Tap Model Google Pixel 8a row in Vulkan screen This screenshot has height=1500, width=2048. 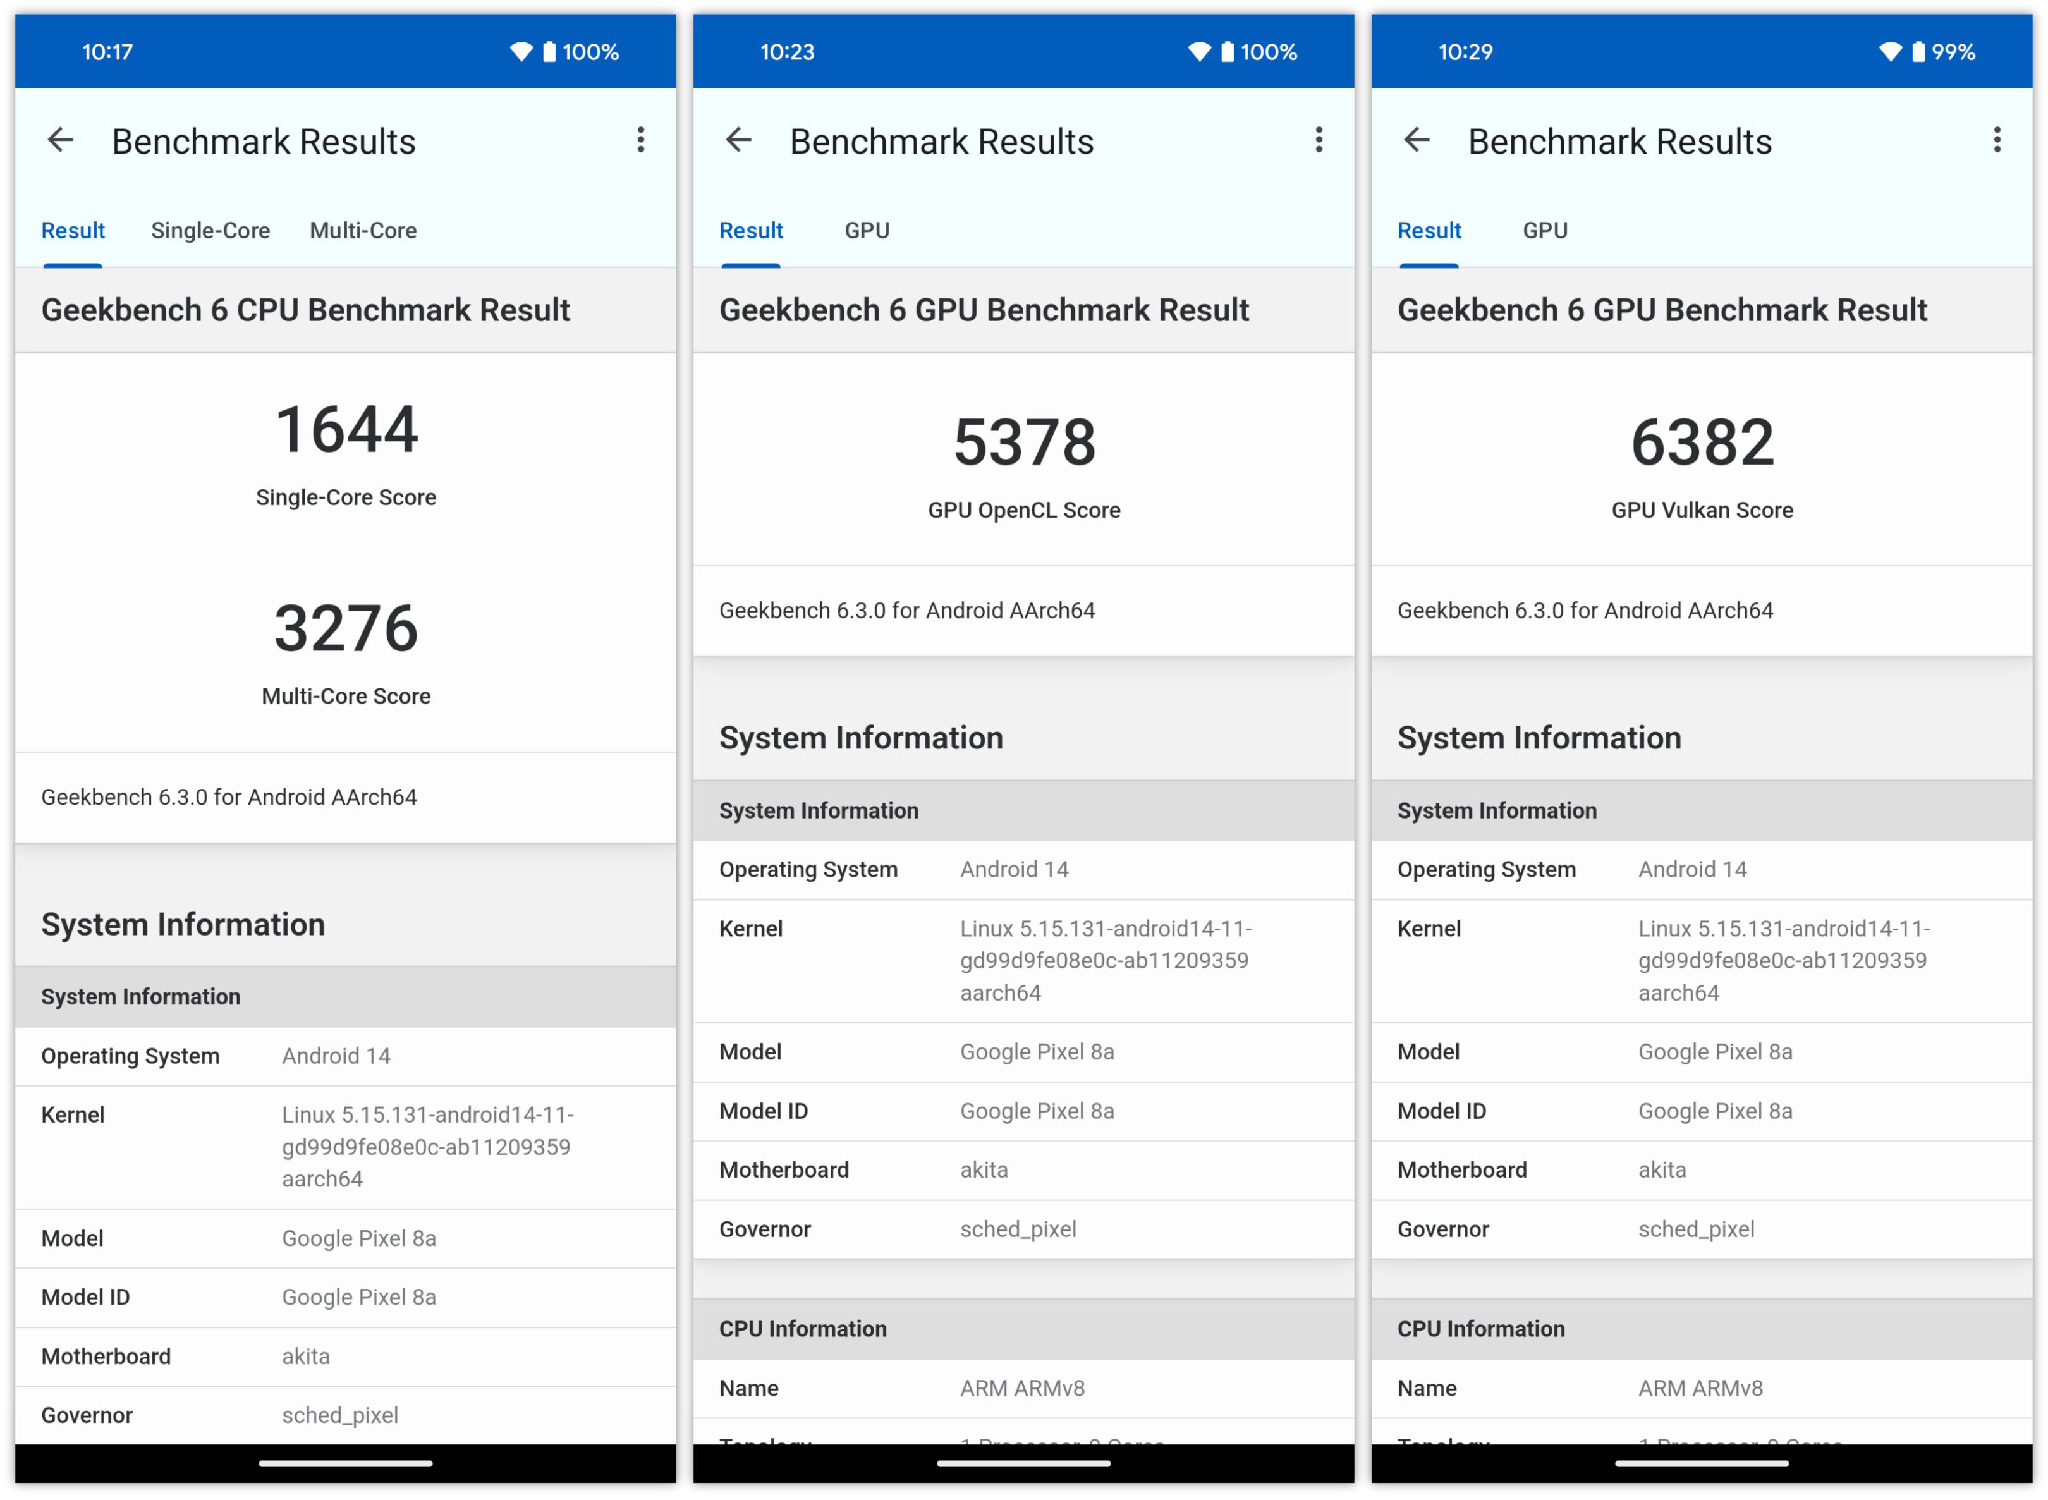pos(1702,1052)
